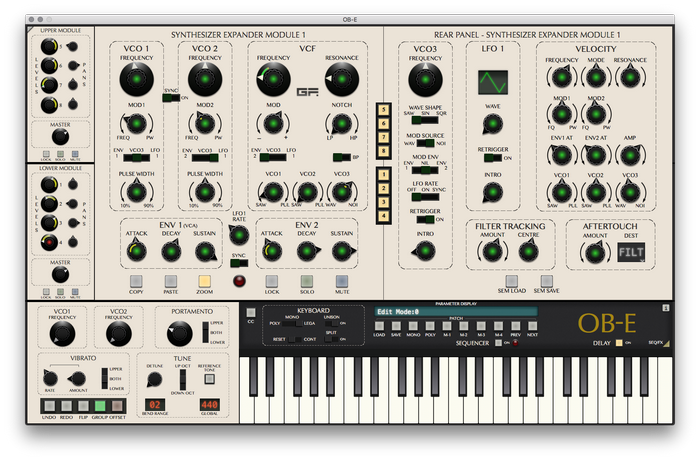Toggle the VCO SYNC switch

pyautogui.click(x=171, y=98)
